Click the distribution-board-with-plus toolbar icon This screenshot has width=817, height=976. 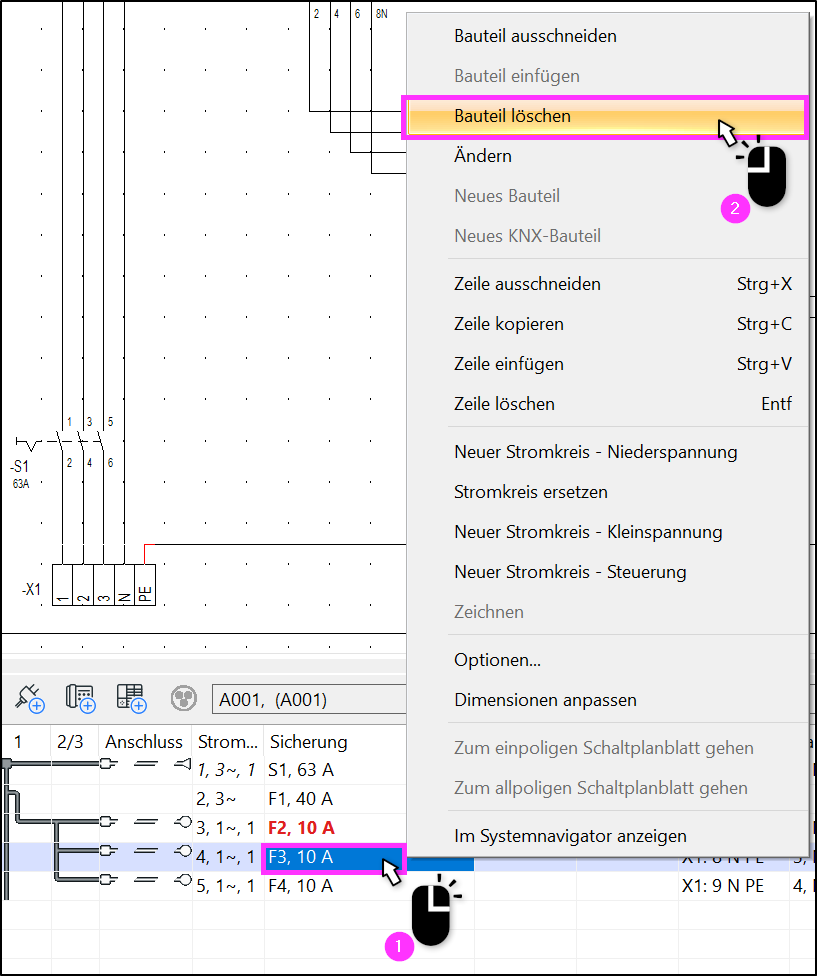[131, 698]
